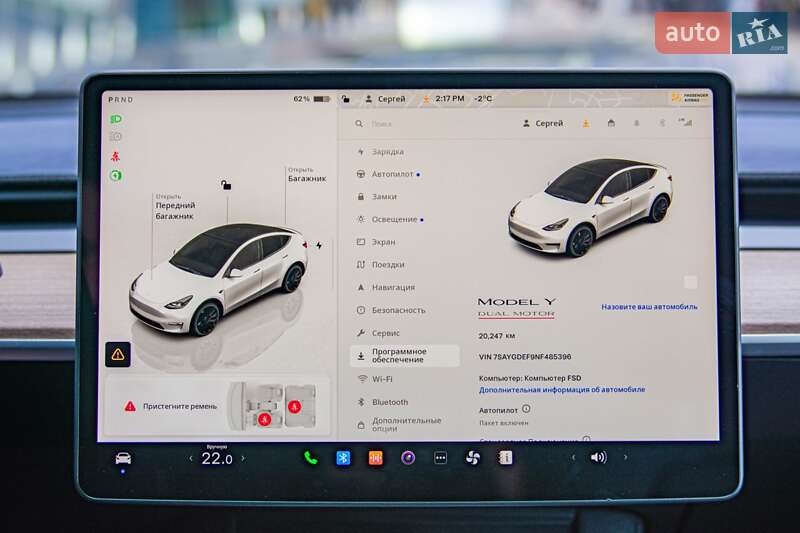Tap Открыть Передний багажник
This screenshot has height=533, width=800.
175,207
